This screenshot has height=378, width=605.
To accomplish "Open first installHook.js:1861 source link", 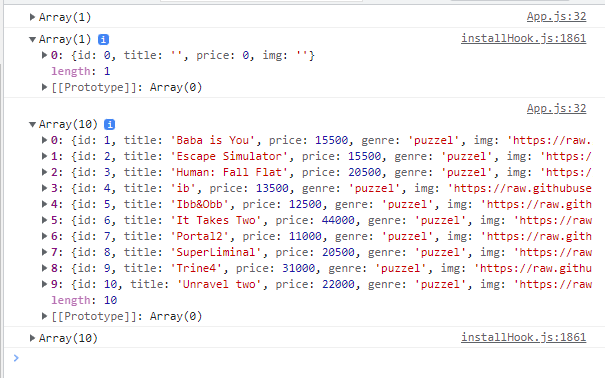I will (524, 39).
